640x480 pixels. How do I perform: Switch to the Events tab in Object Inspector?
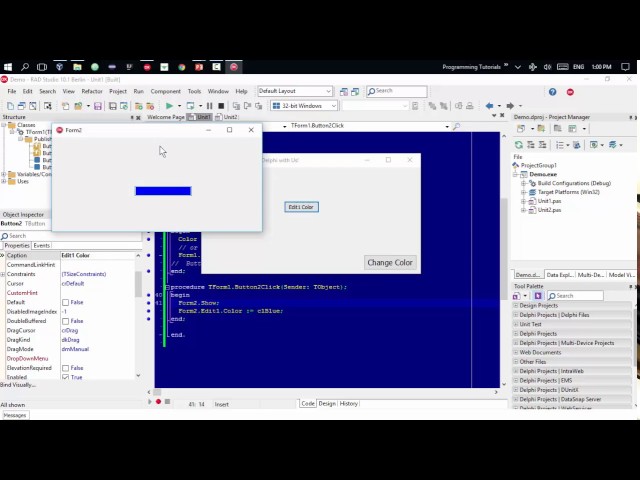pos(41,246)
